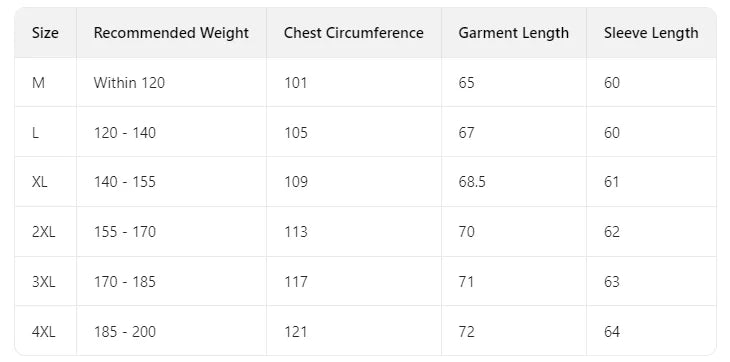Click the Size column header
This screenshot has height=362, width=730.
(45, 33)
